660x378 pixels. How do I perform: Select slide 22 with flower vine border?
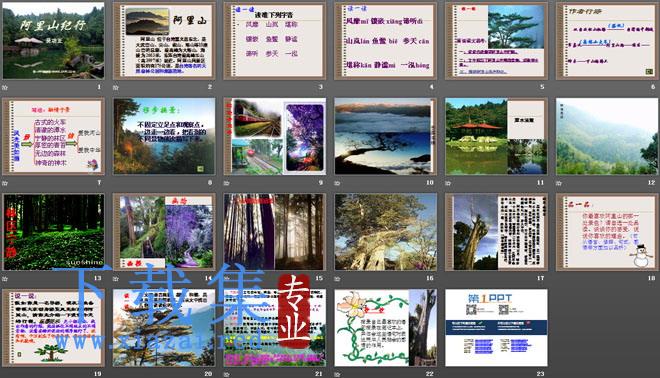coord(386,327)
